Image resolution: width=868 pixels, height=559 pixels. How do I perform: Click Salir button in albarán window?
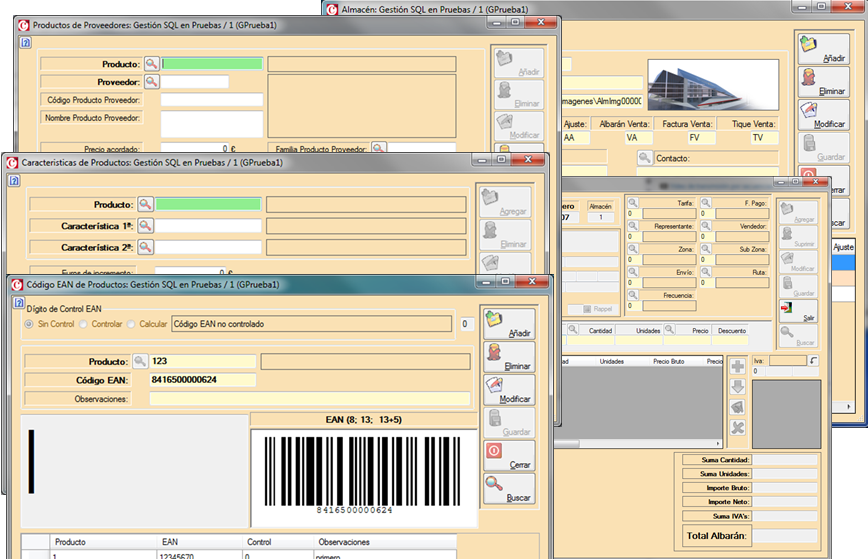798,311
